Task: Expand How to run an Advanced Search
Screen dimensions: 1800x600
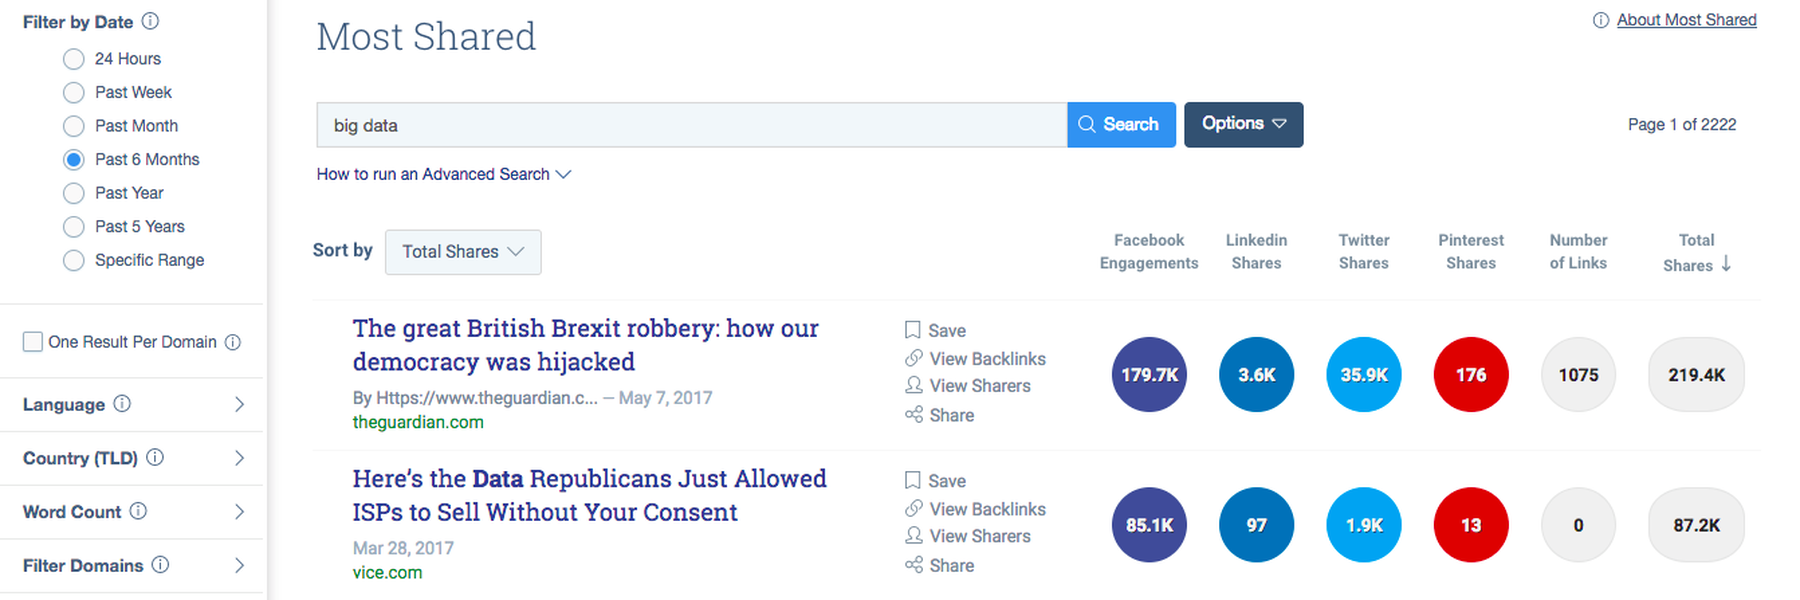Action: pos(443,174)
